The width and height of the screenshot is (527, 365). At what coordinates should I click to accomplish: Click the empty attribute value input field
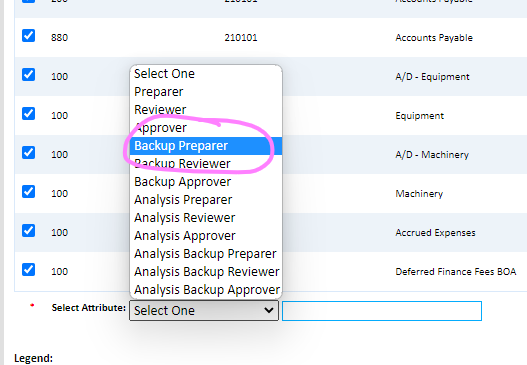pyautogui.click(x=382, y=311)
